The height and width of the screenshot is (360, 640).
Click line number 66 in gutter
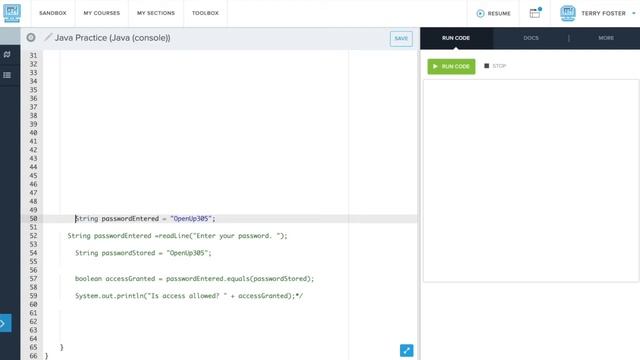[33, 356]
